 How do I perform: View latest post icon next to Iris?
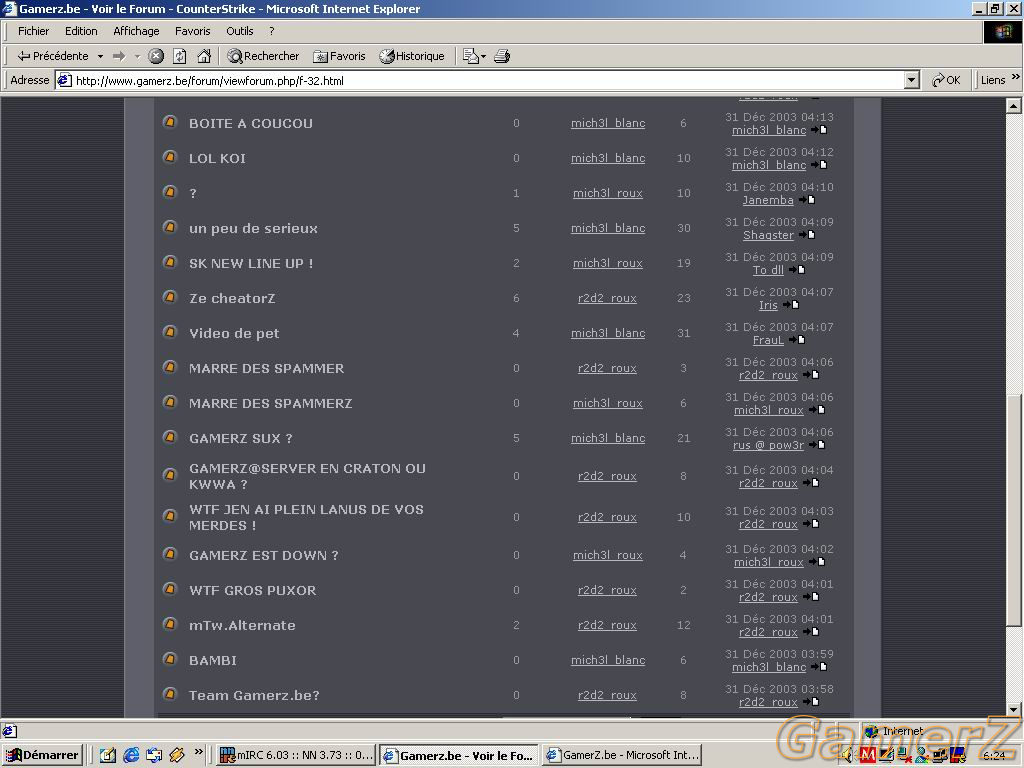click(791, 305)
